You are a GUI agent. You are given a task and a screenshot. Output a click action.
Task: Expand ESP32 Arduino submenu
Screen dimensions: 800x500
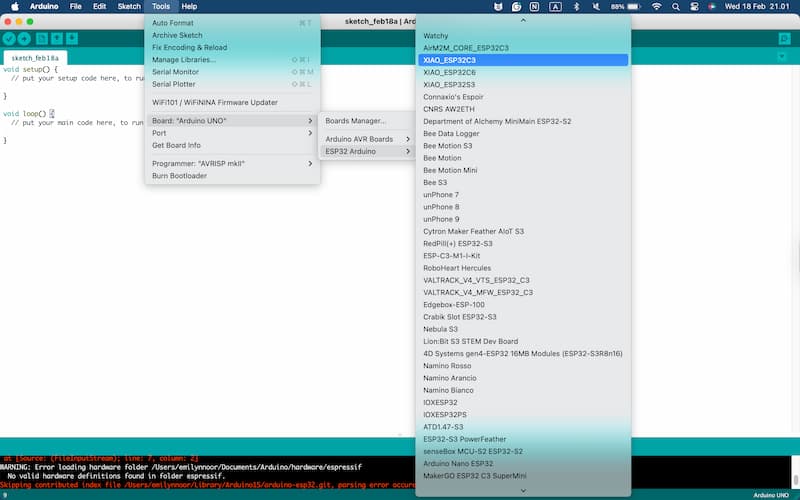367,152
